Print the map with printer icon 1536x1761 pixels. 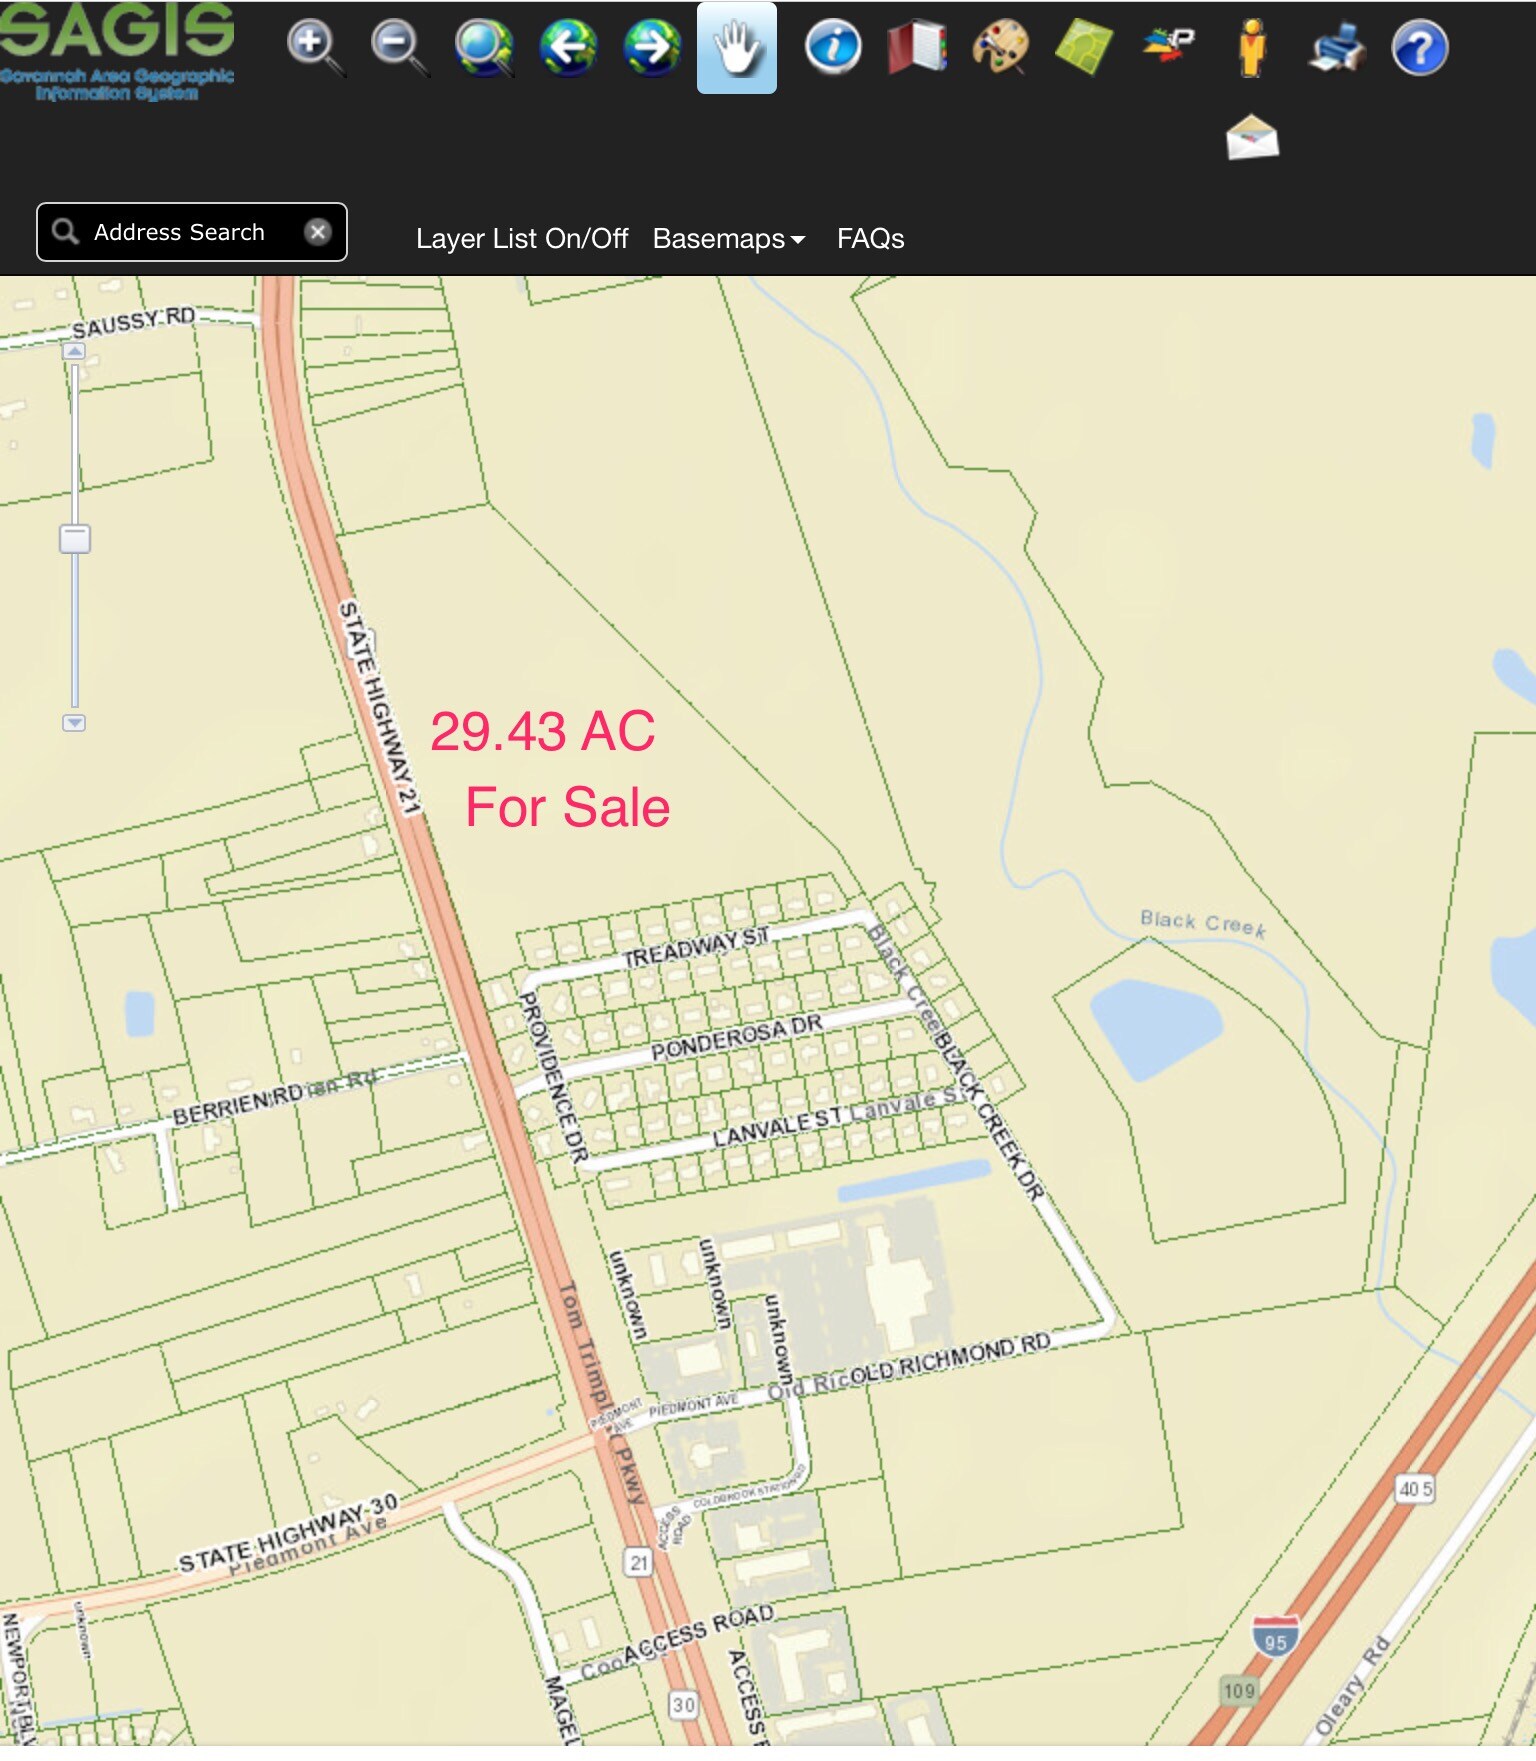pyautogui.click(x=1336, y=47)
